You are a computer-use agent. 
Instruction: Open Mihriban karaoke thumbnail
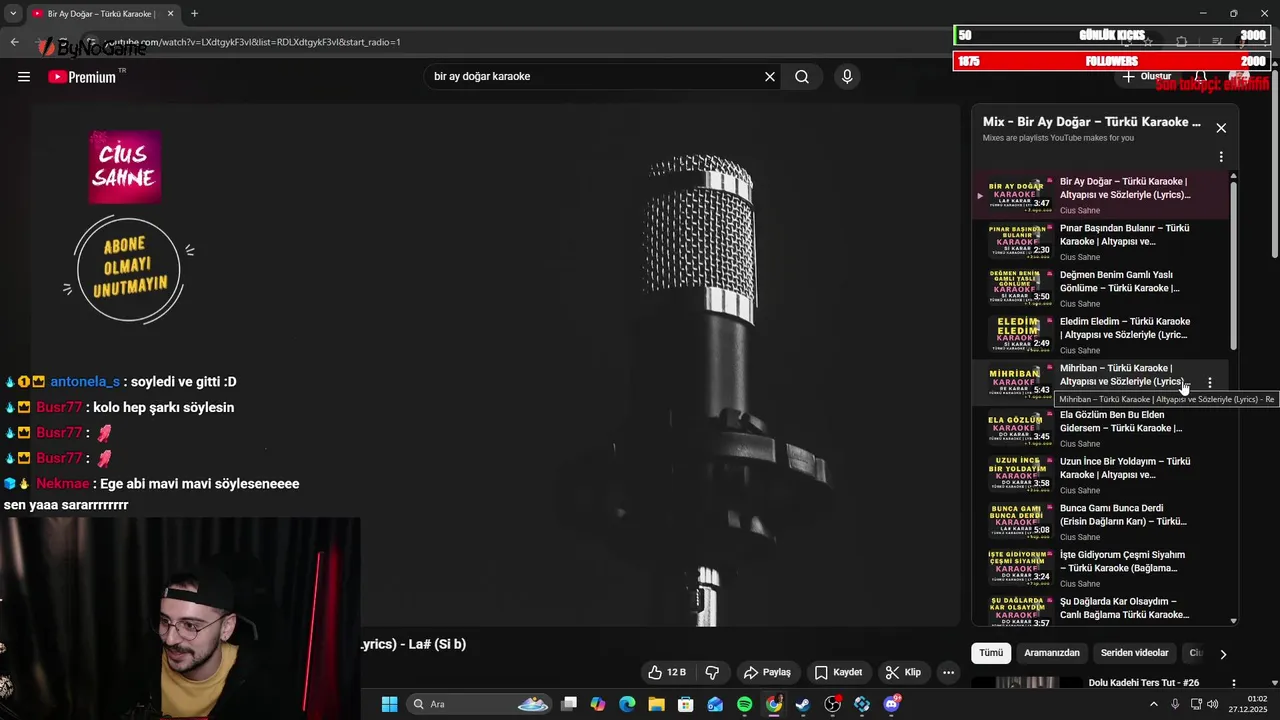point(1019,382)
